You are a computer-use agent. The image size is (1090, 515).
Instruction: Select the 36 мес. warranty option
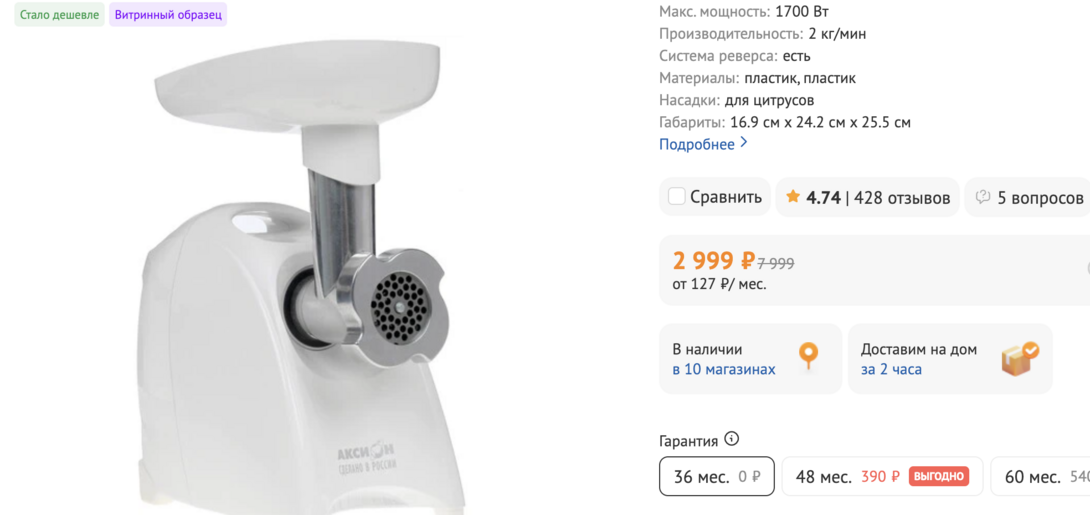point(717,476)
